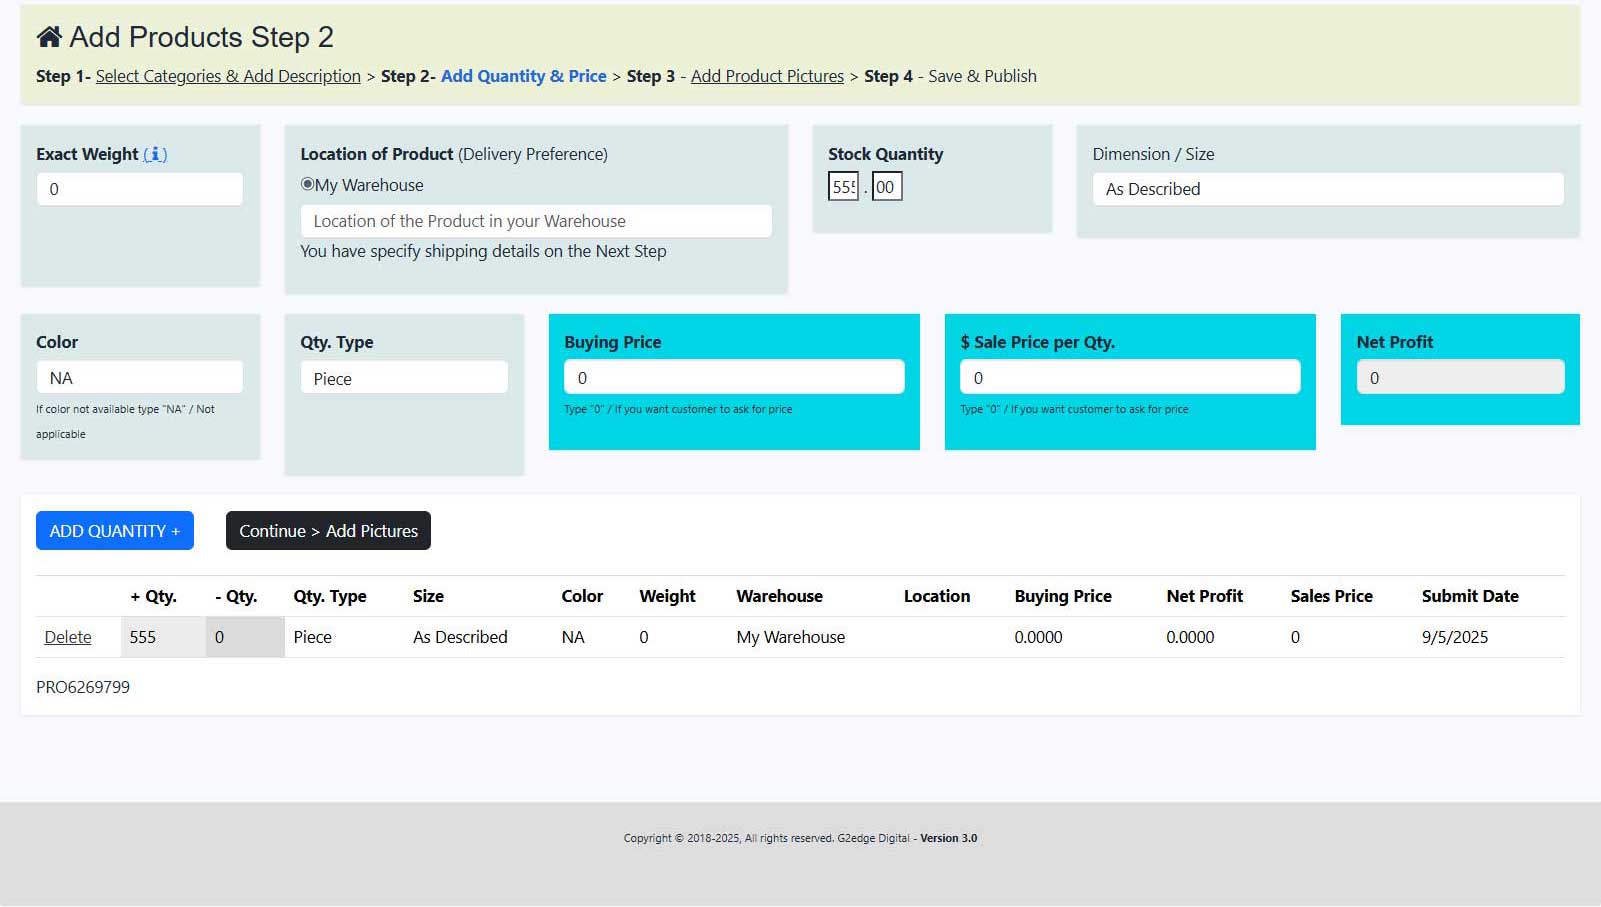1601x907 pixels.
Task: Click the product code PRO6269799
Action: (x=83, y=687)
